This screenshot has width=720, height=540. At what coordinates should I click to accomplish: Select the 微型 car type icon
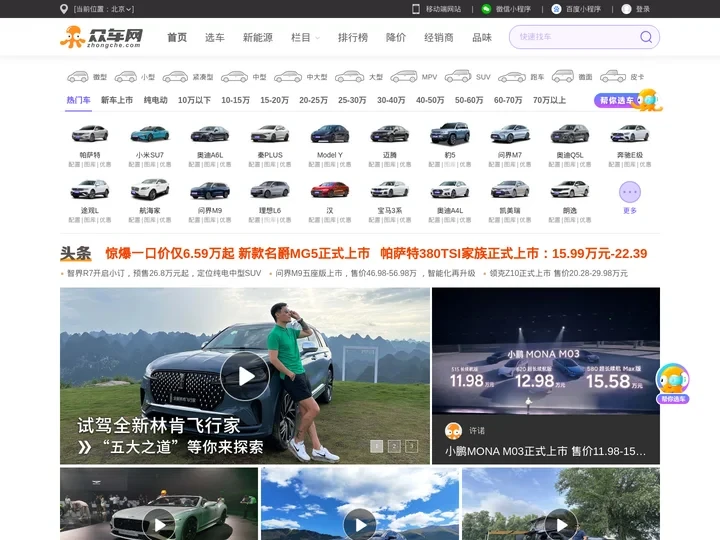click(x=78, y=77)
